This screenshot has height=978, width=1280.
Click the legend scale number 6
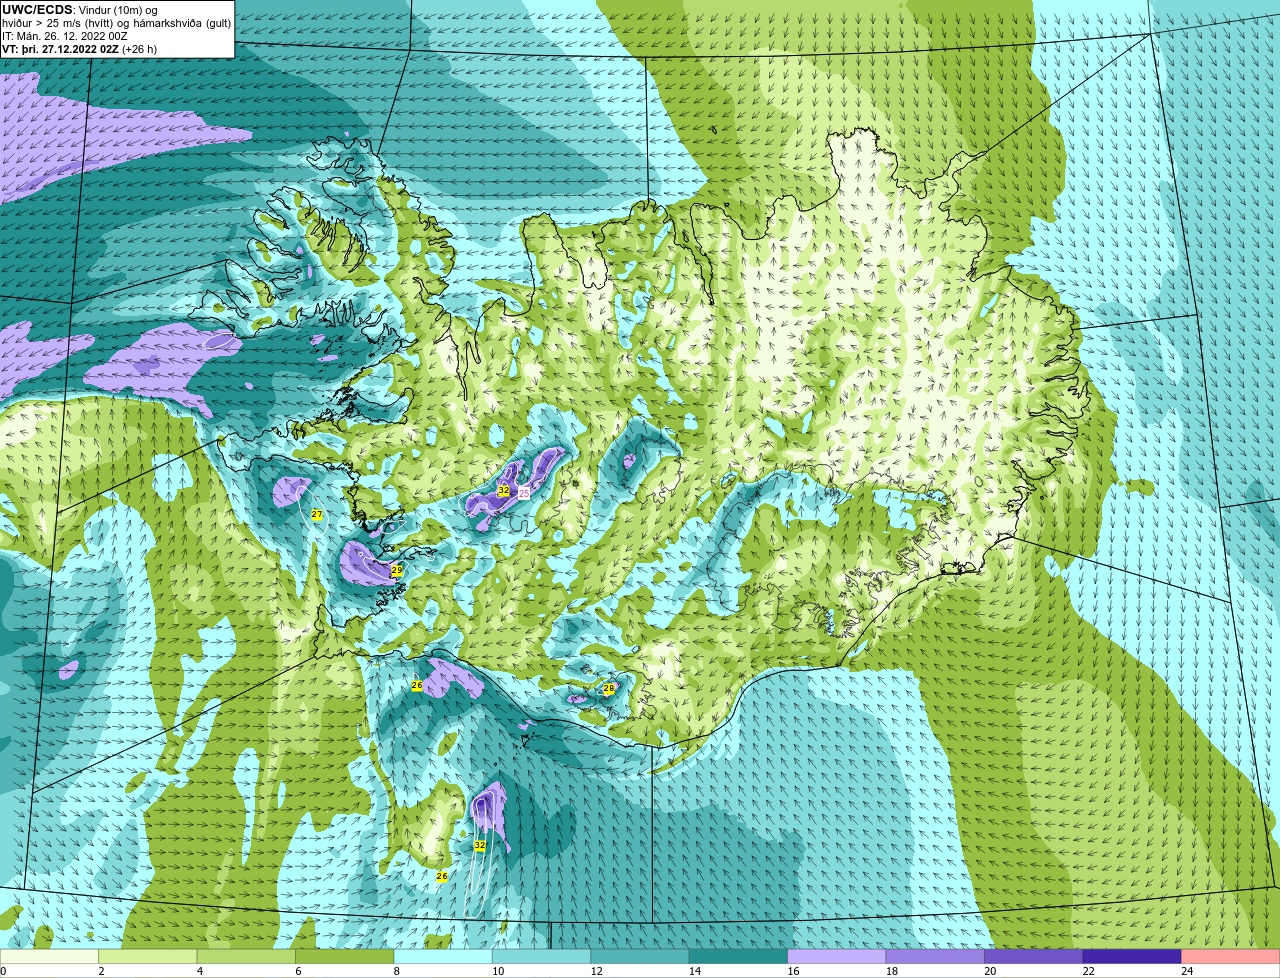(x=297, y=971)
